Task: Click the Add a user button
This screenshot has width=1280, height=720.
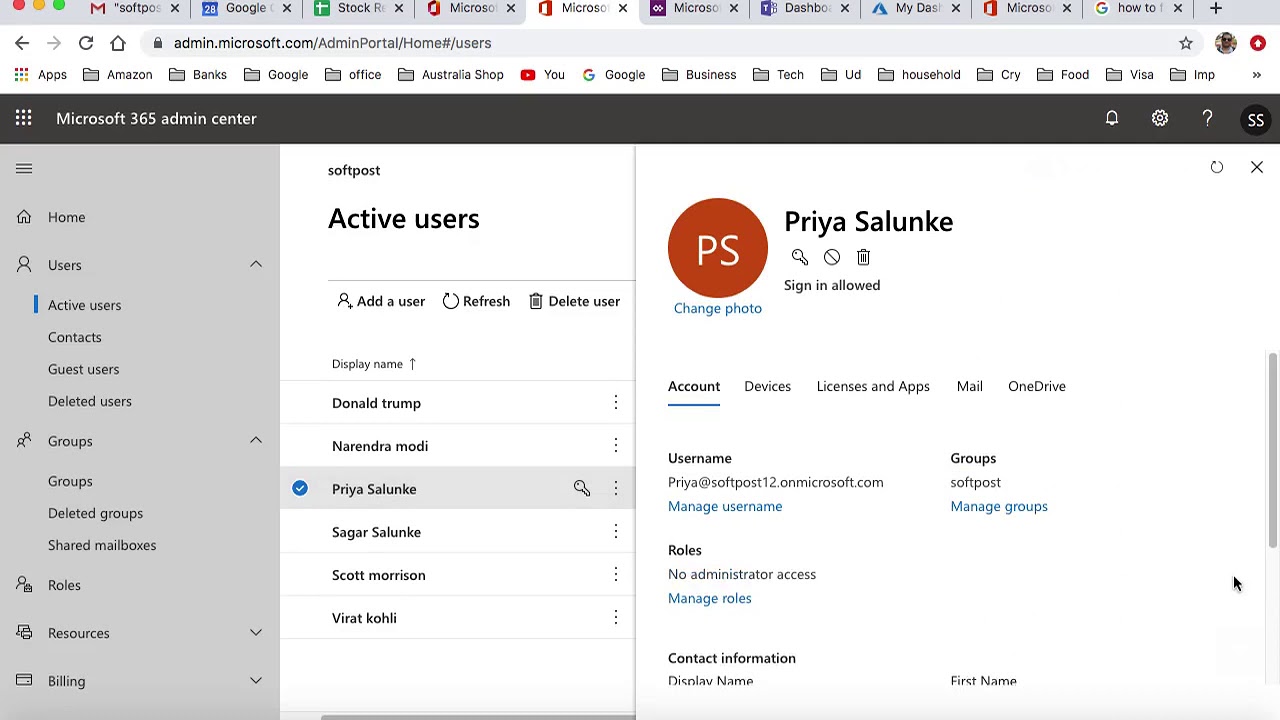Action: pos(381,301)
